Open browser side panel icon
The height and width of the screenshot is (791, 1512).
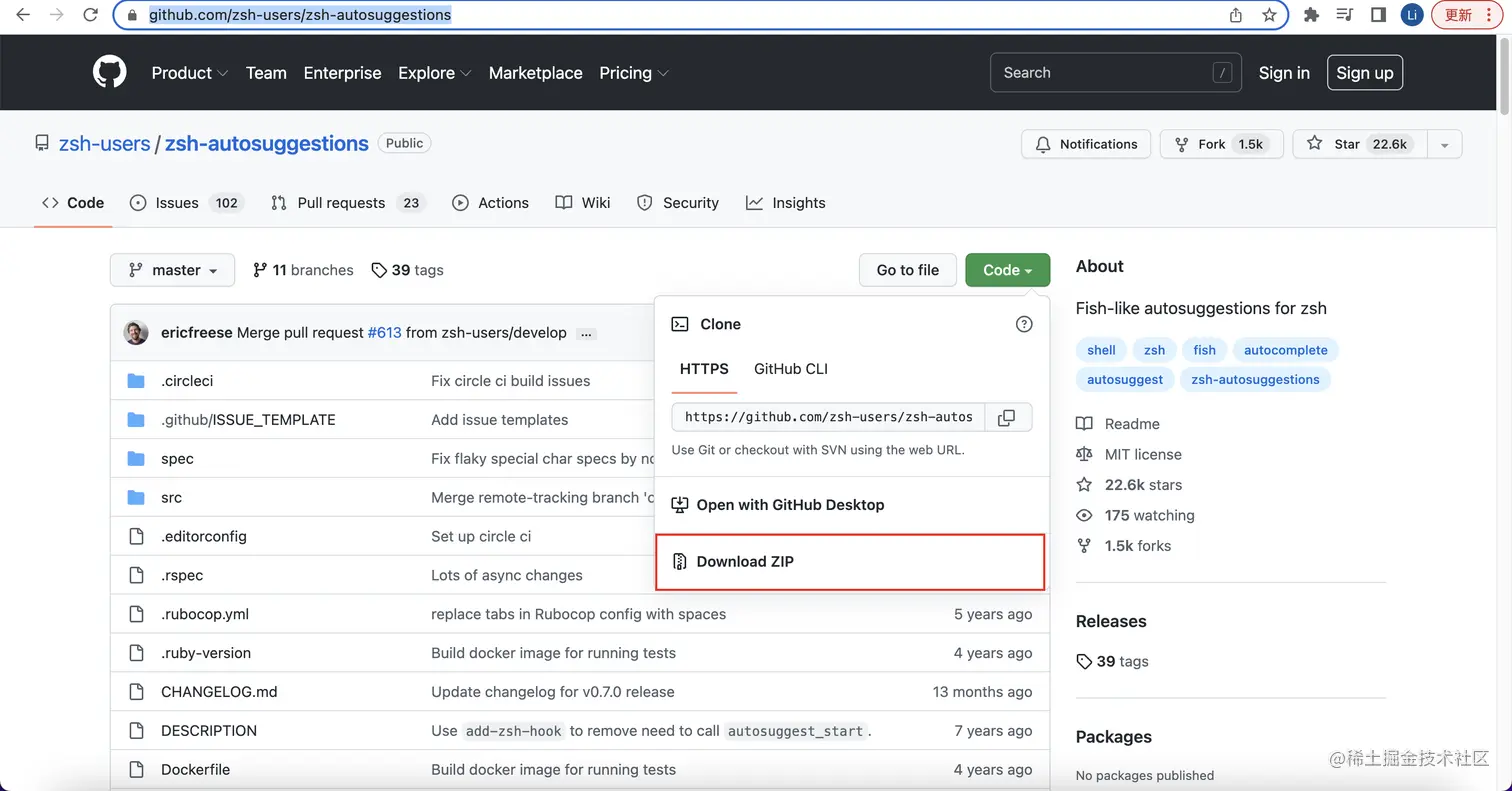point(1378,15)
